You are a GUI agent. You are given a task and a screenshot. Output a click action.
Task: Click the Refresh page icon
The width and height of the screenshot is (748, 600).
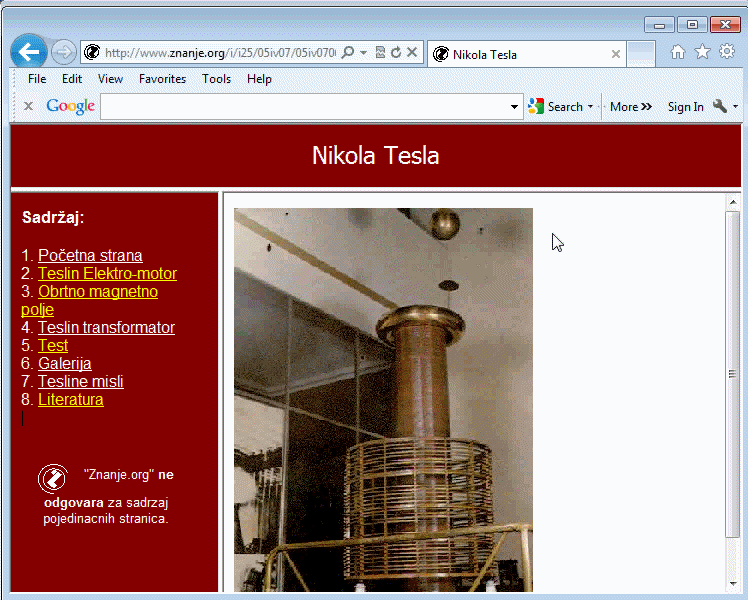[396, 53]
